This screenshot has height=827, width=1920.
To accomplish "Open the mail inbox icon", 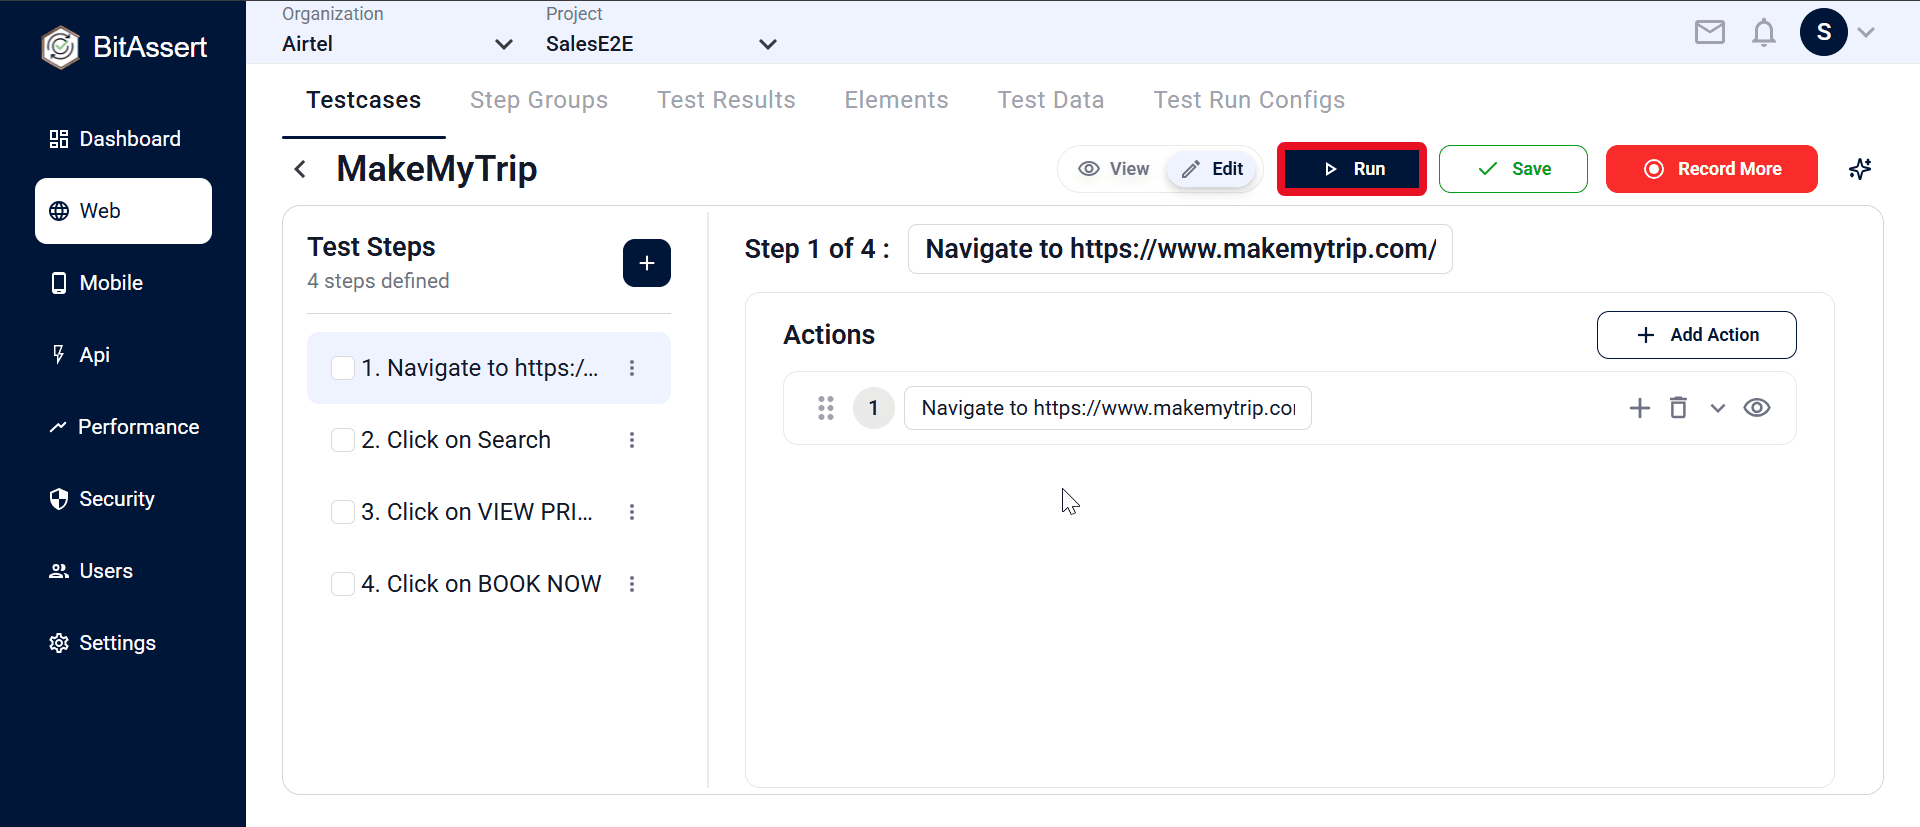I will [1710, 32].
